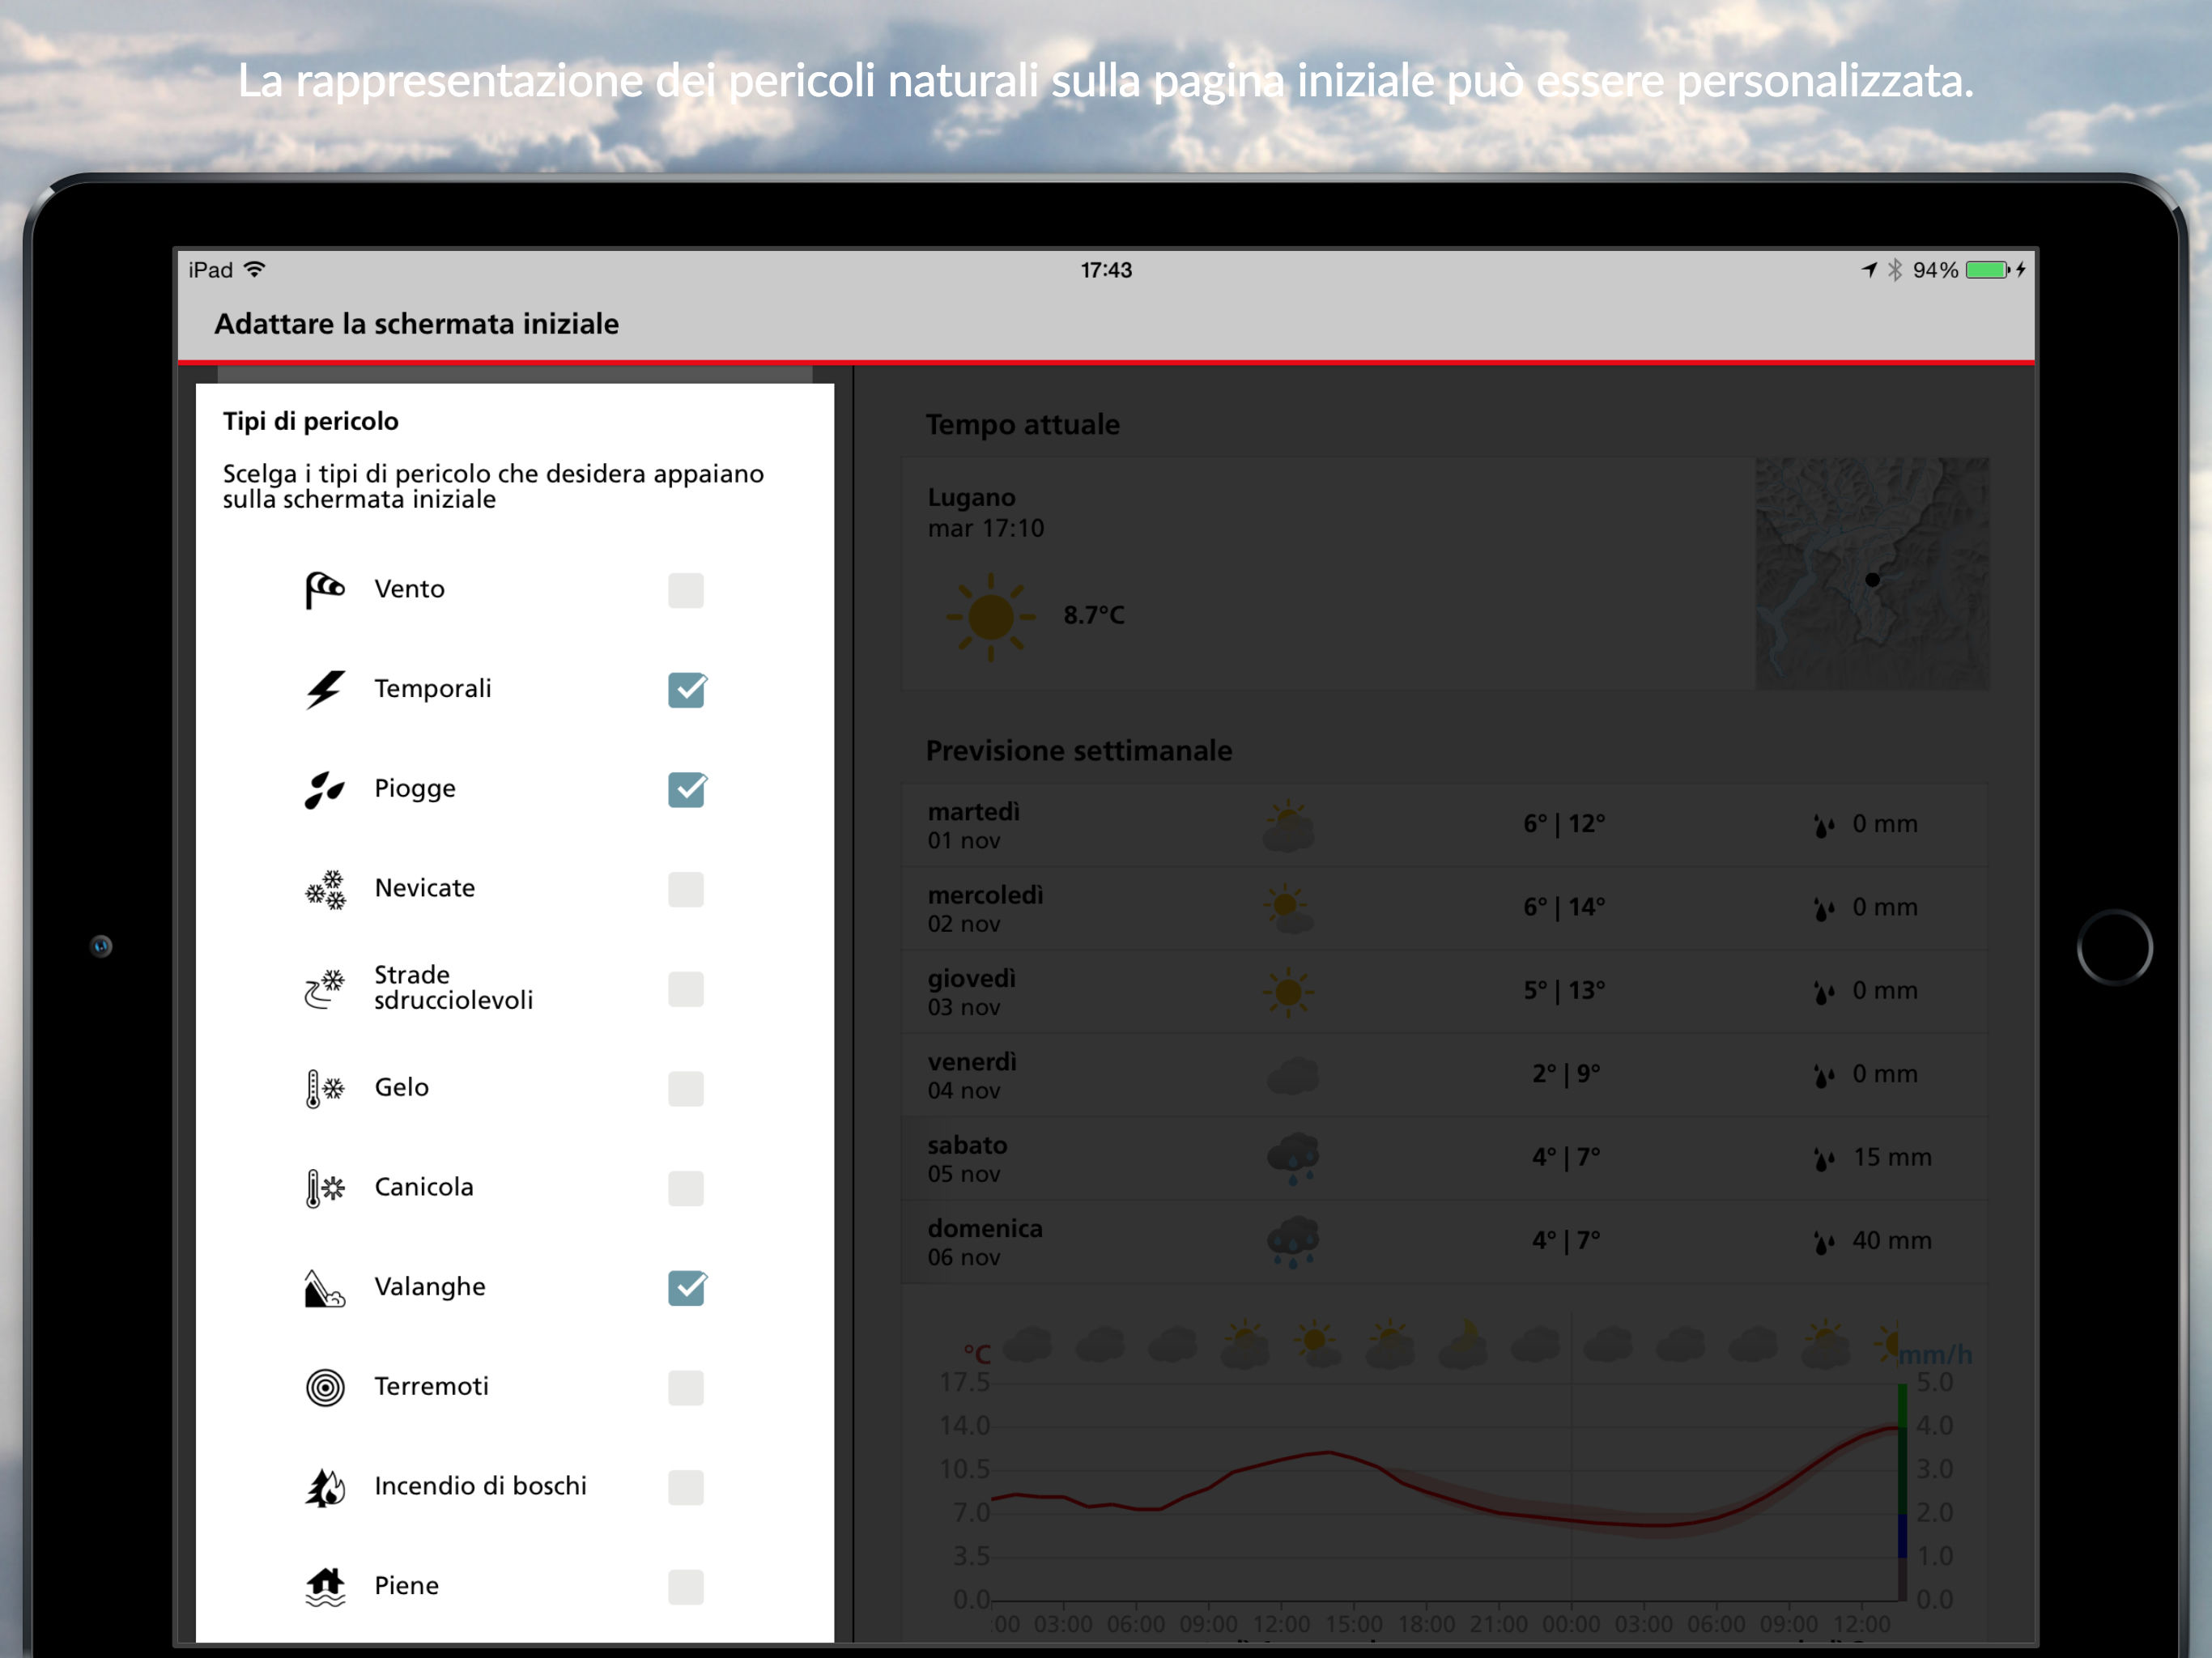Click the Vento wind sock icon

(325, 589)
